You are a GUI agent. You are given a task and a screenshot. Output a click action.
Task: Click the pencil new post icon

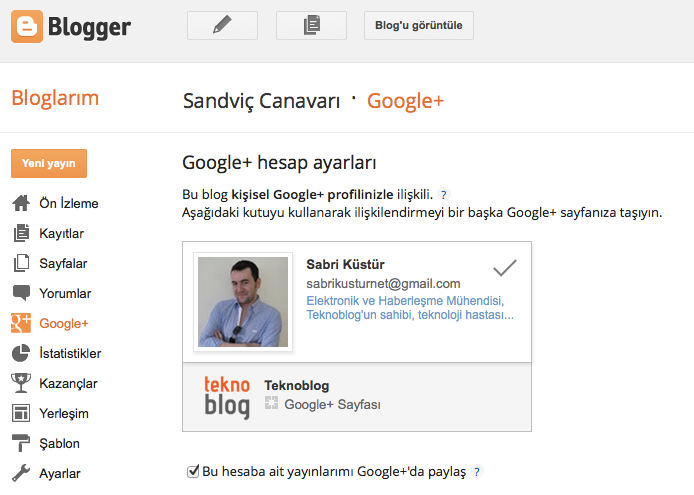point(222,26)
